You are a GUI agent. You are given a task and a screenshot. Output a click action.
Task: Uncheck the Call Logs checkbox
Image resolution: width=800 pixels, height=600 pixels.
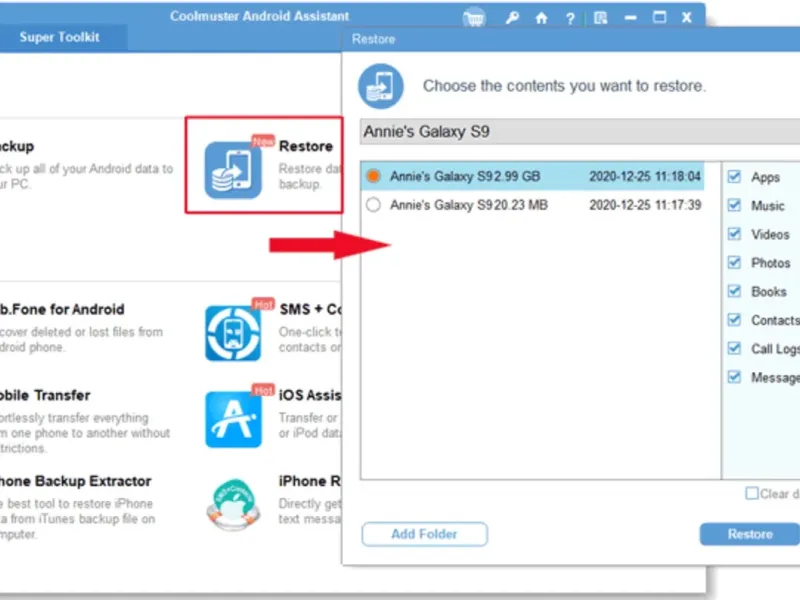[x=734, y=348]
